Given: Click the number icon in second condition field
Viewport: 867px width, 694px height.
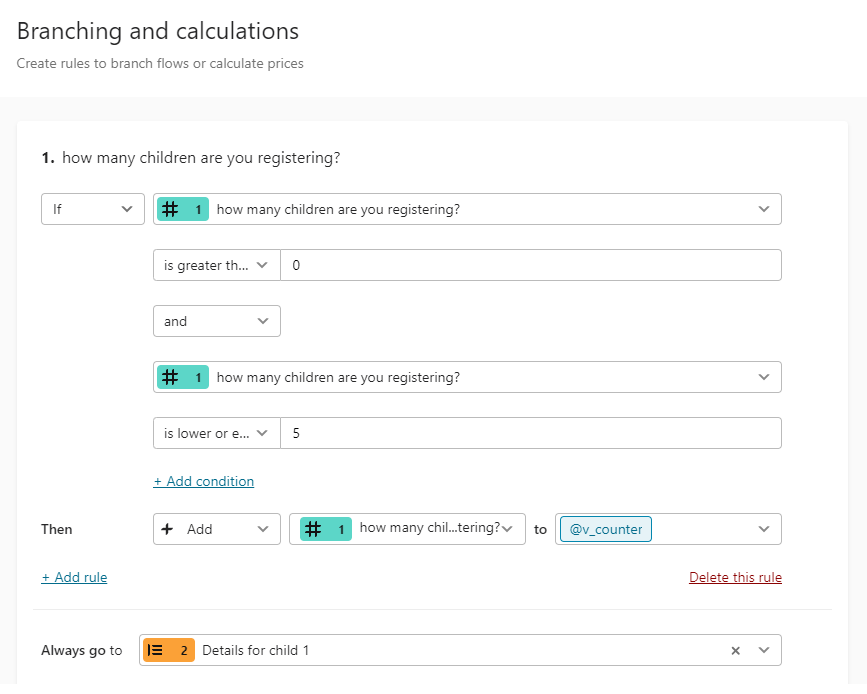Looking at the screenshot, I should pyautogui.click(x=170, y=378).
